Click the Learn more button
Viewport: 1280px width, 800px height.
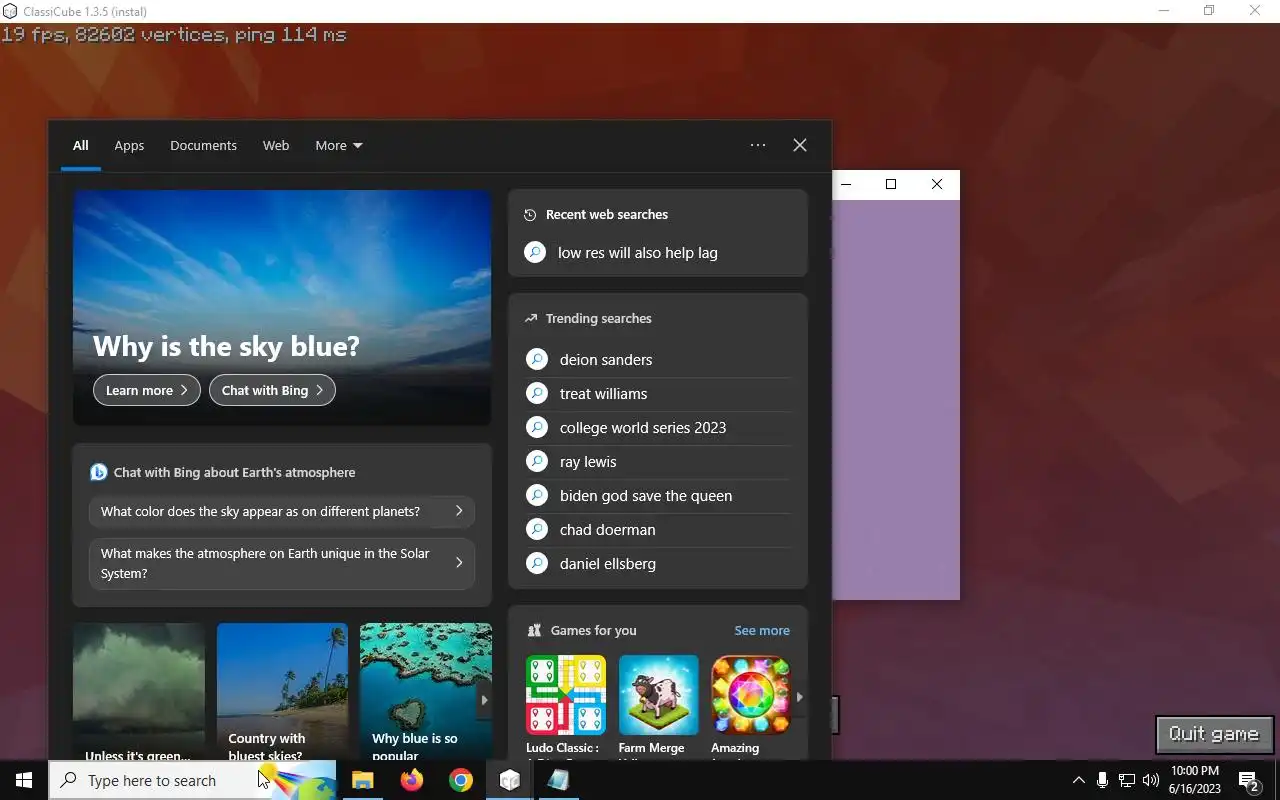tap(147, 390)
